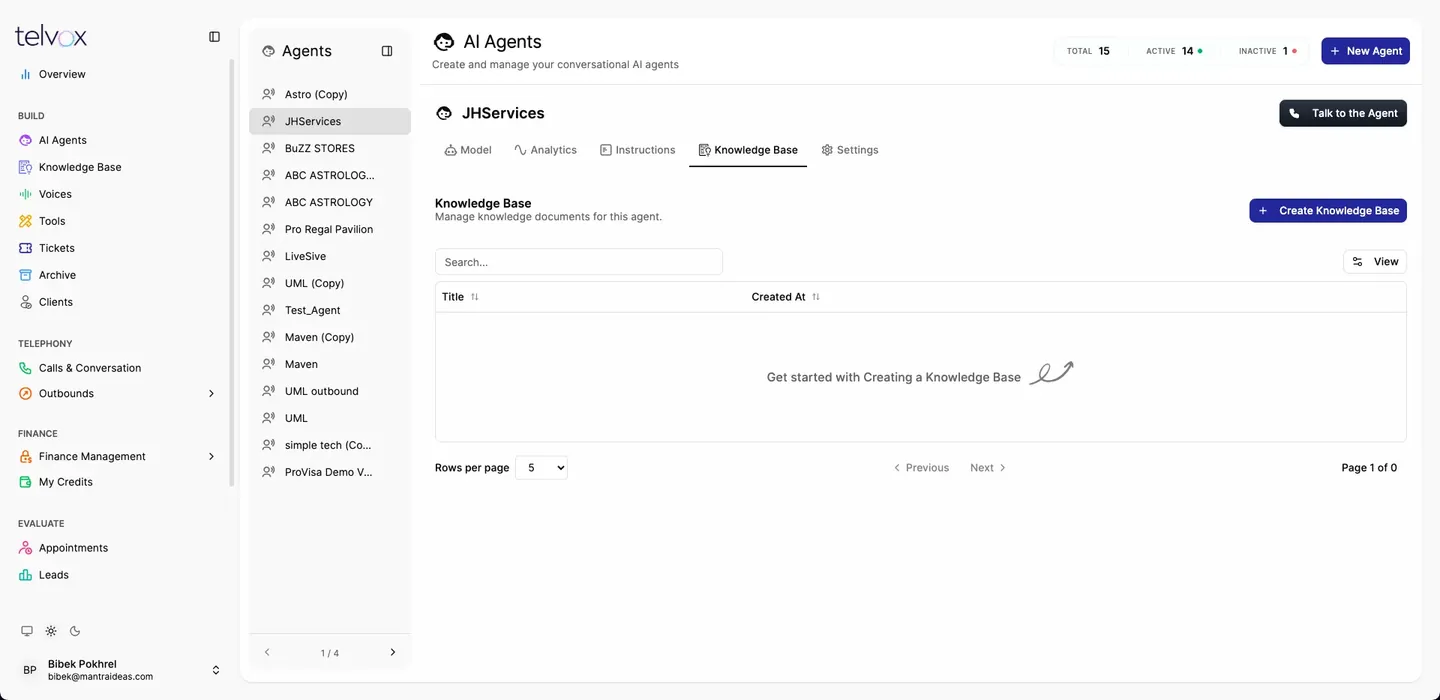The image size is (1440, 700).
Task: Open Tickets section
Action: click(57, 248)
